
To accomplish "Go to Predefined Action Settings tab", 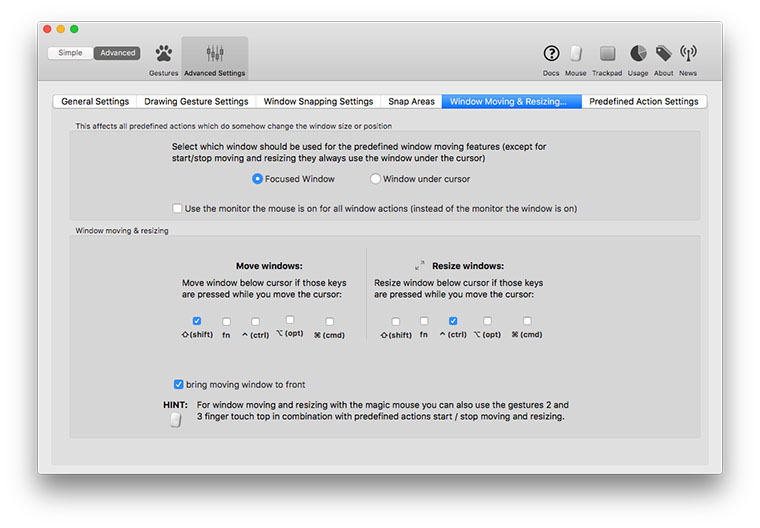I will pos(644,101).
